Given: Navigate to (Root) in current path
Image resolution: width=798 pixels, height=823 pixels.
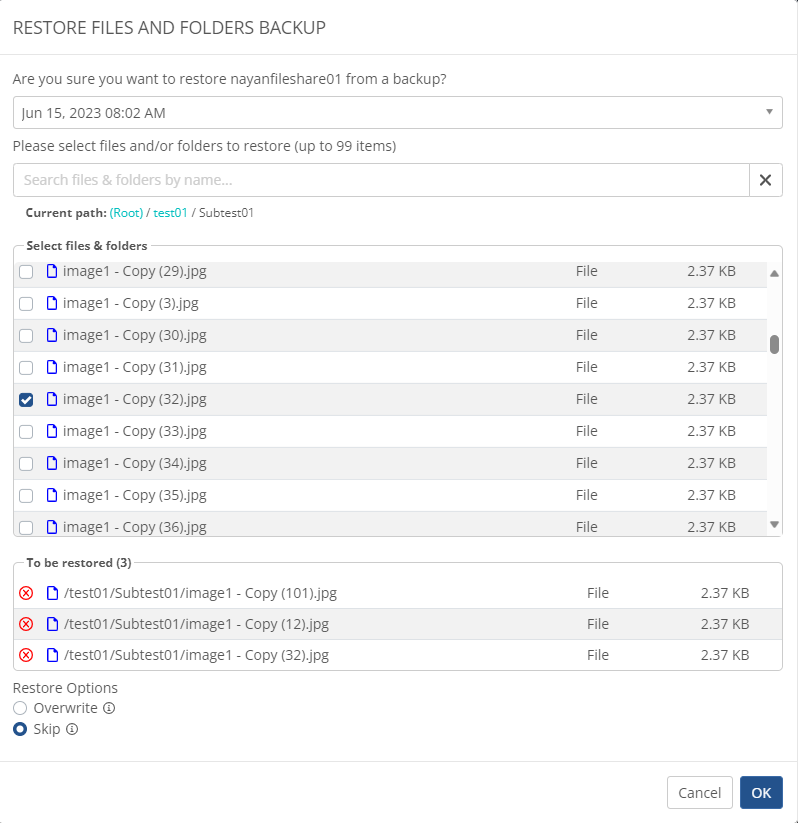Looking at the screenshot, I should pos(127,213).
